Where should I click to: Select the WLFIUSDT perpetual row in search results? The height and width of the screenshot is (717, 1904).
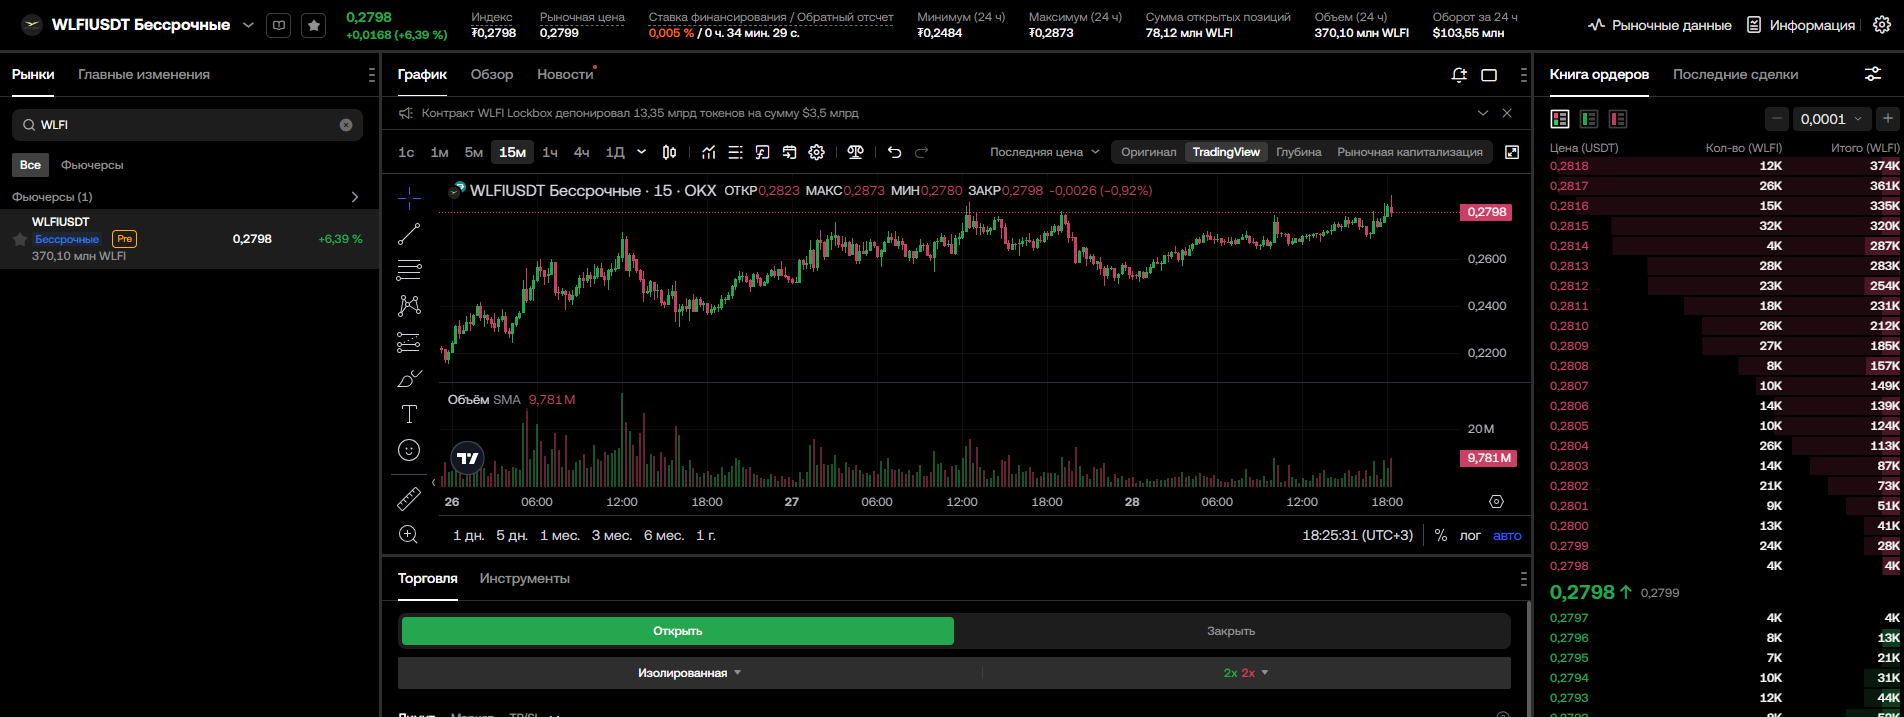(x=190, y=239)
